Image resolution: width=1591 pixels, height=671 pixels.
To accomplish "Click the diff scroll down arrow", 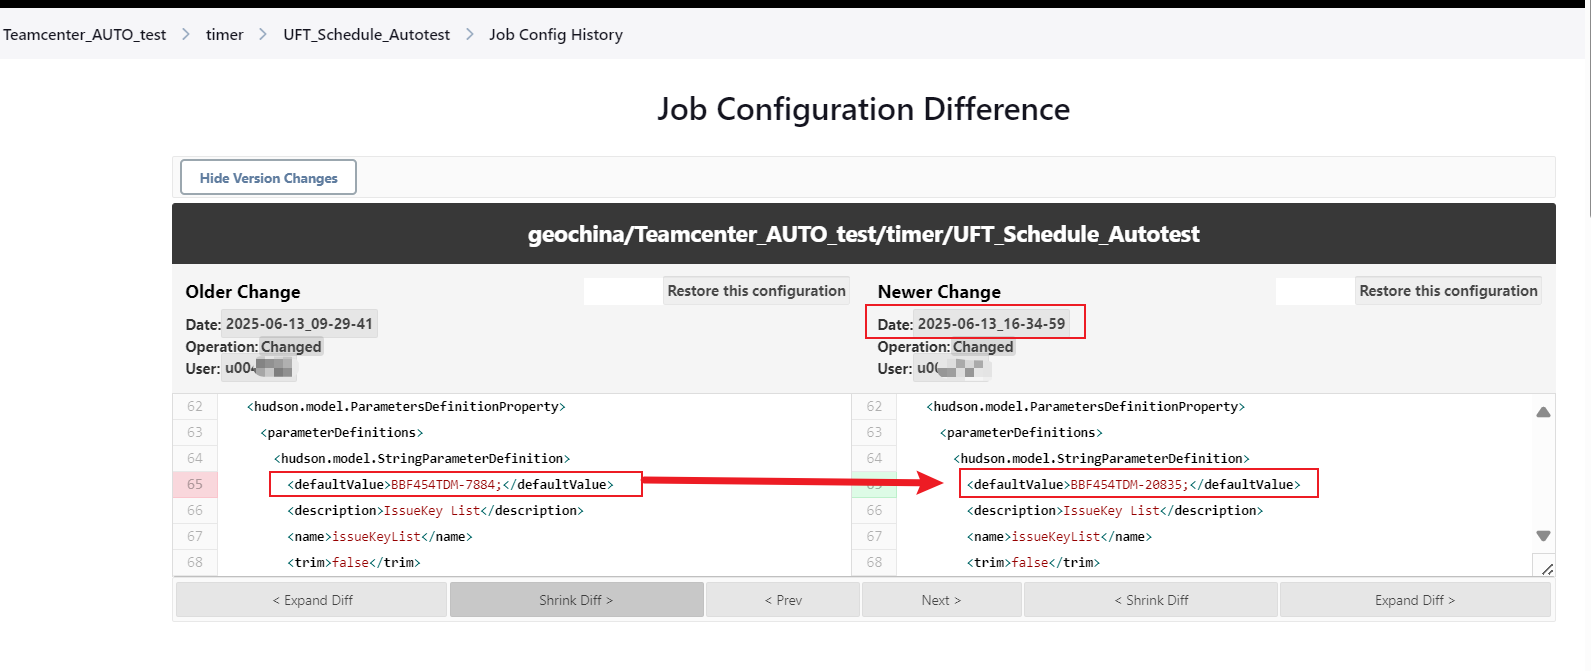I will tap(1543, 536).
